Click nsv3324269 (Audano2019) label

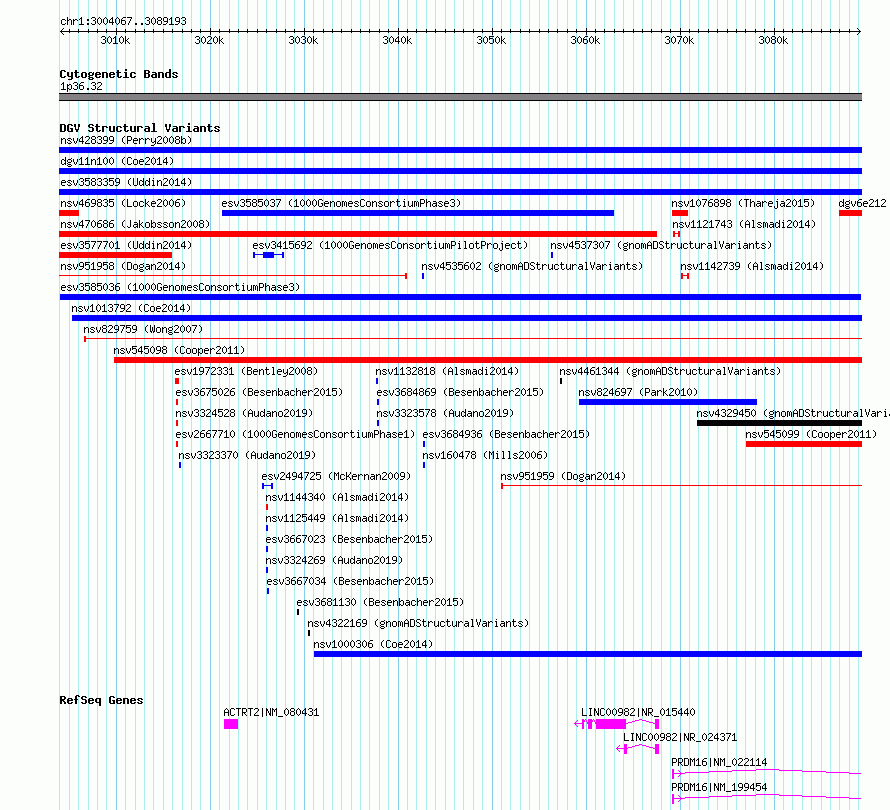(334, 560)
